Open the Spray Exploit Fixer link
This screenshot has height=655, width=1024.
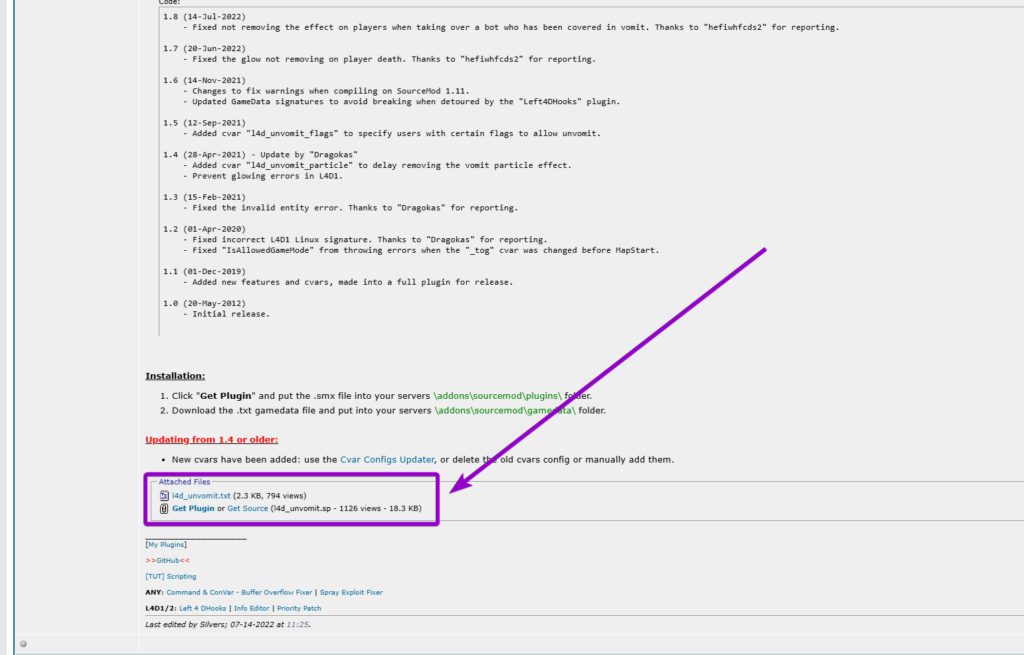[x=350, y=592]
